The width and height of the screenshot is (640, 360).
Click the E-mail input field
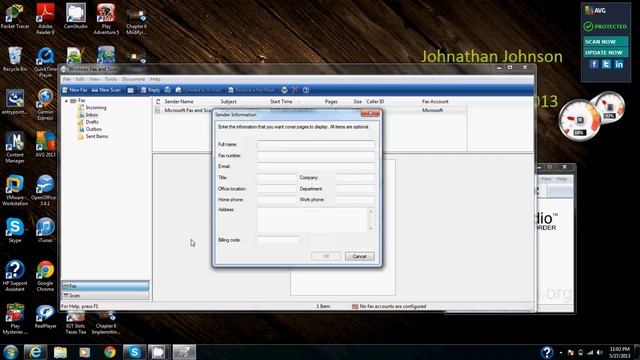click(316, 167)
